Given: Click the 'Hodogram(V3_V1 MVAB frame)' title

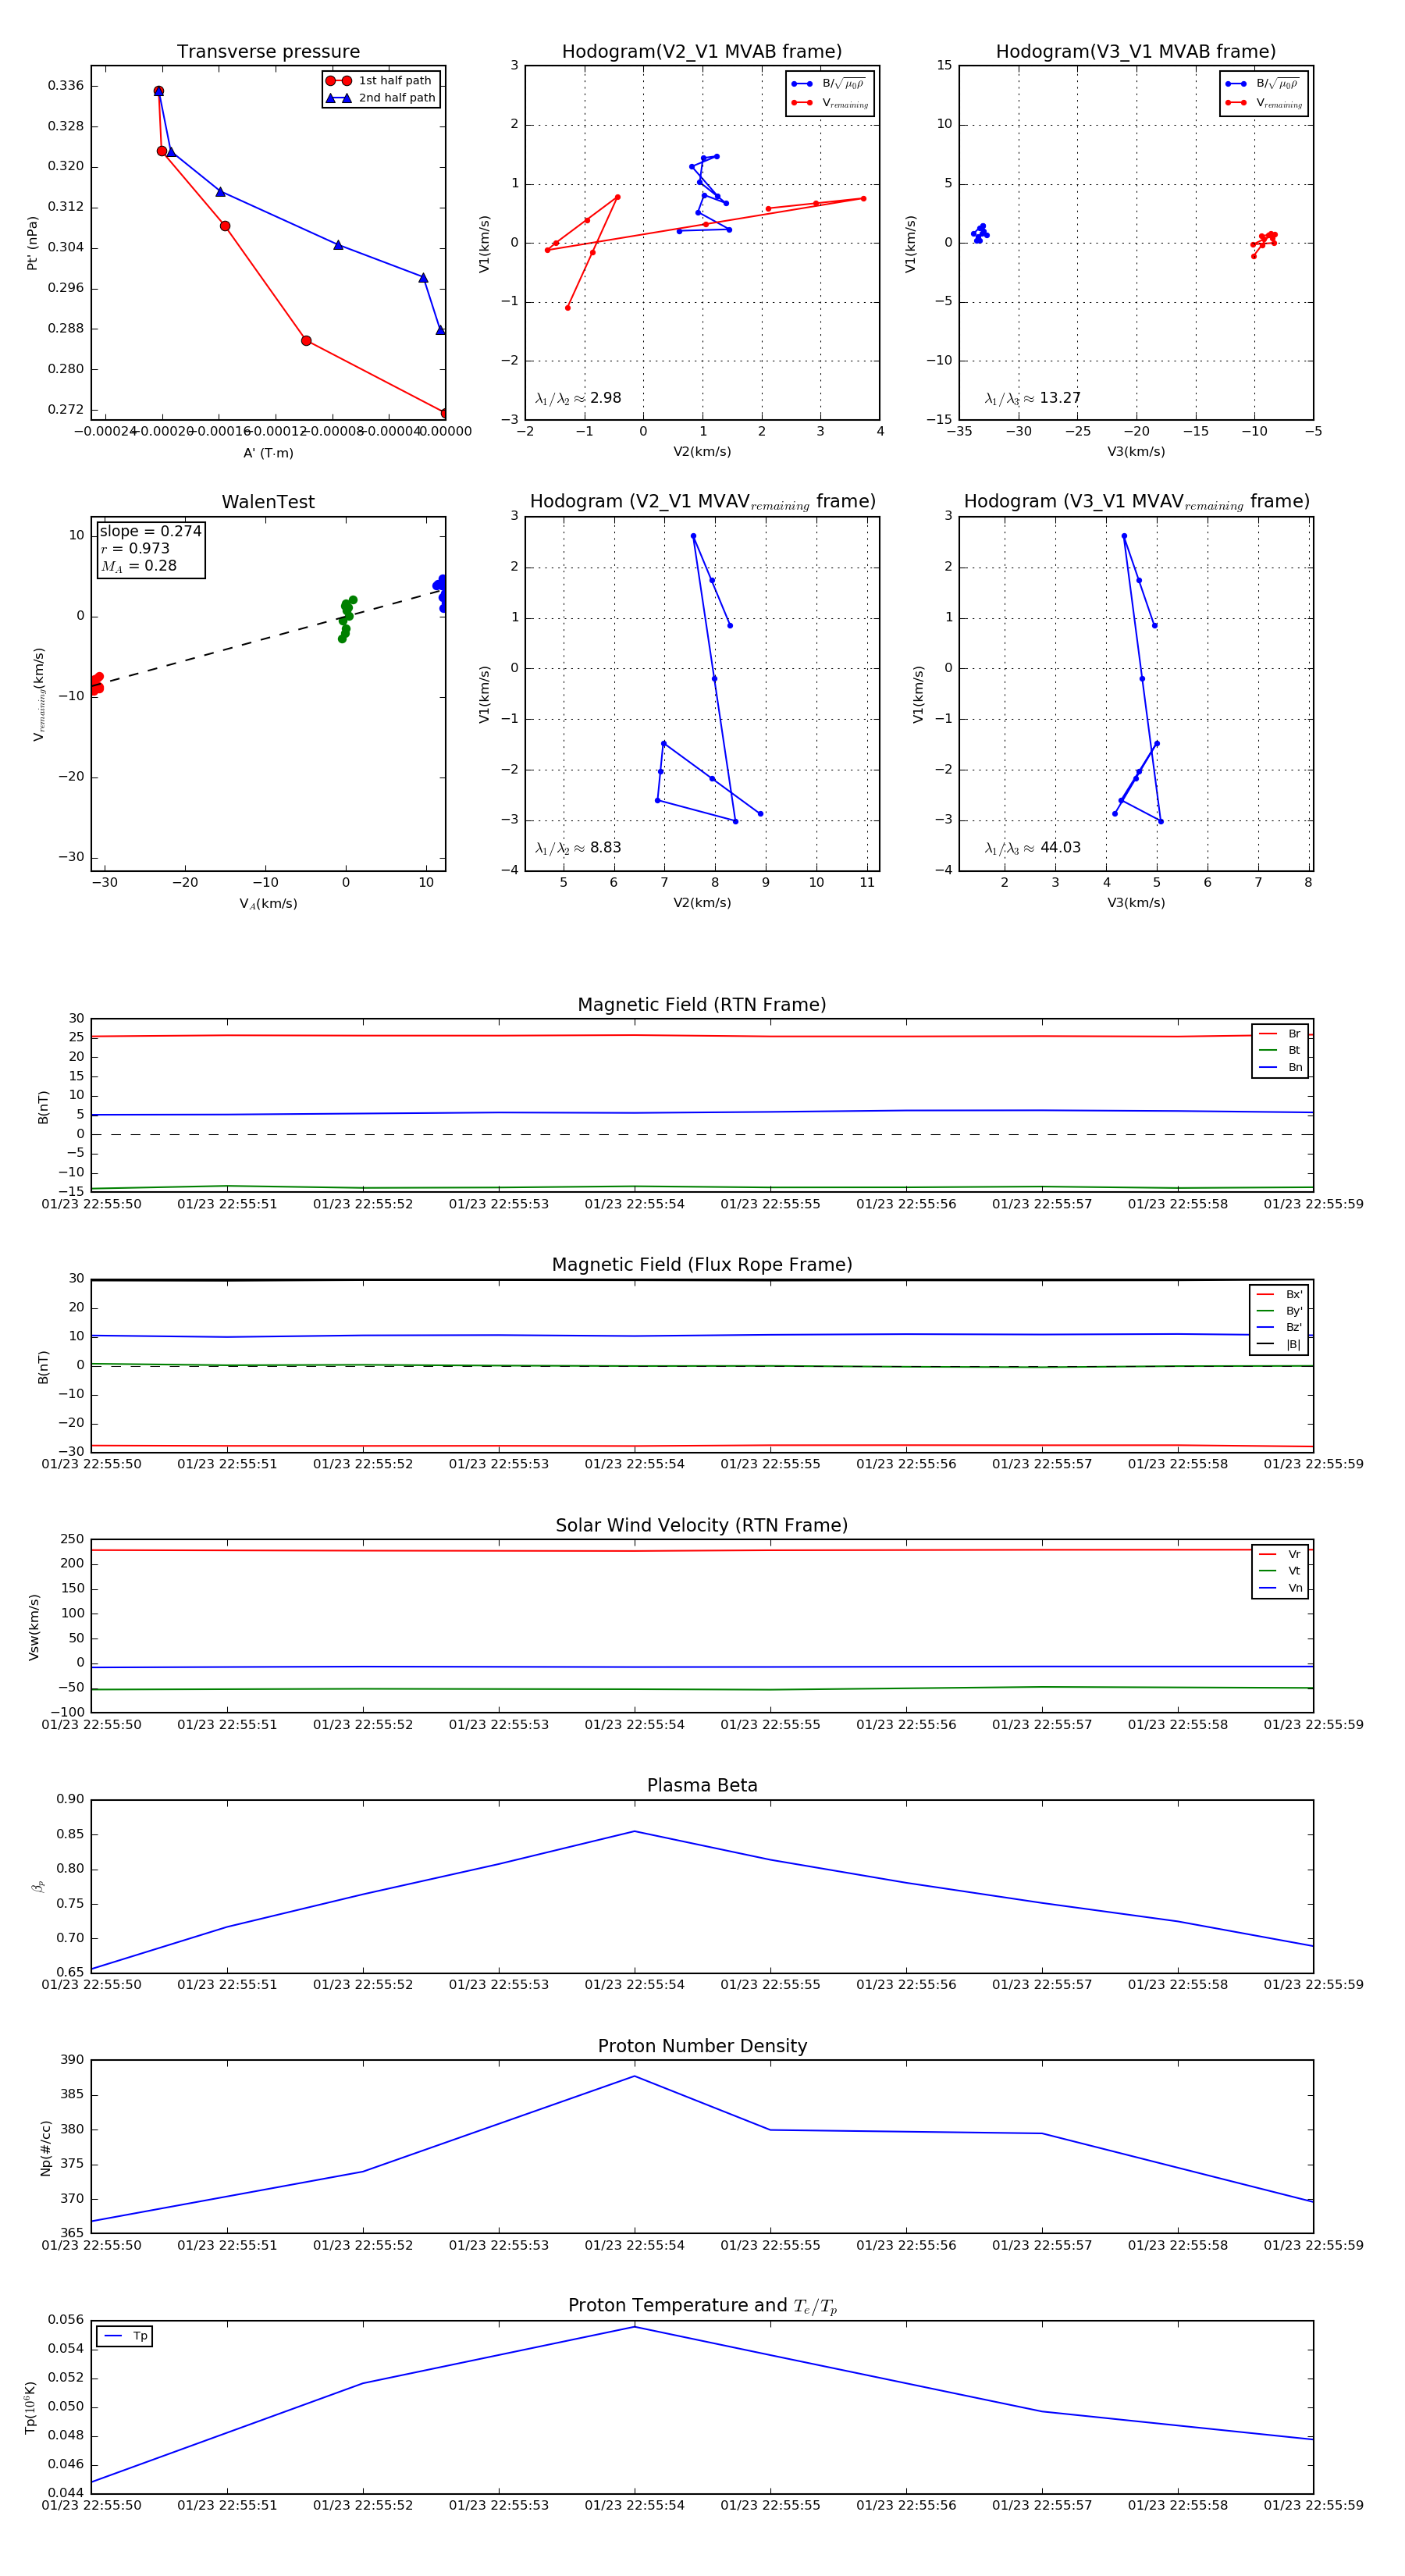Looking at the screenshot, I should [1136, 52].
